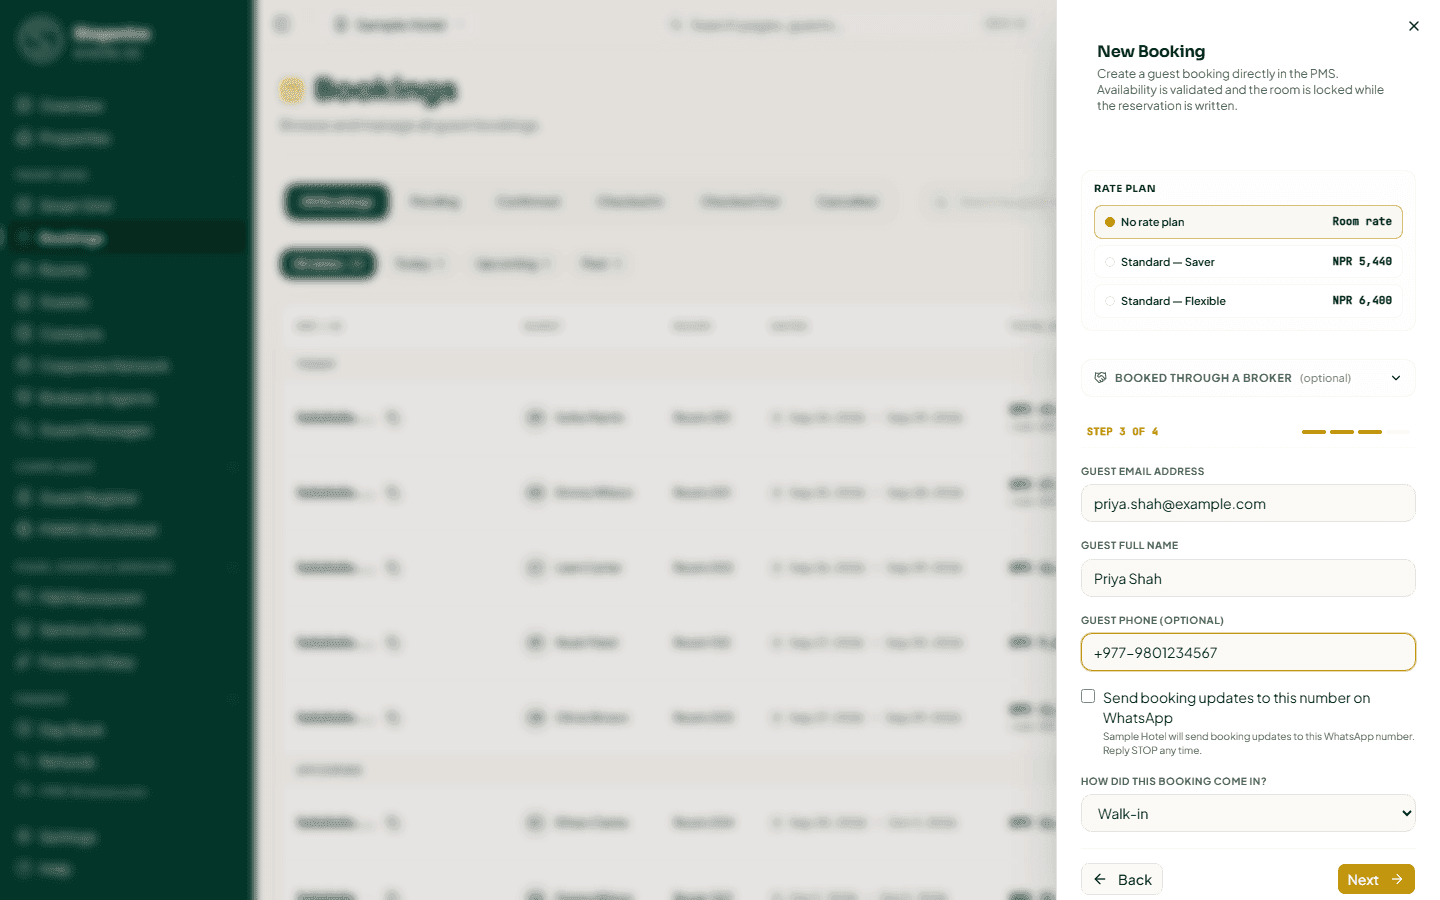Close the New Booking panel with X
The height and width of the screenshot is (900, 1440).
[1413, 26]
